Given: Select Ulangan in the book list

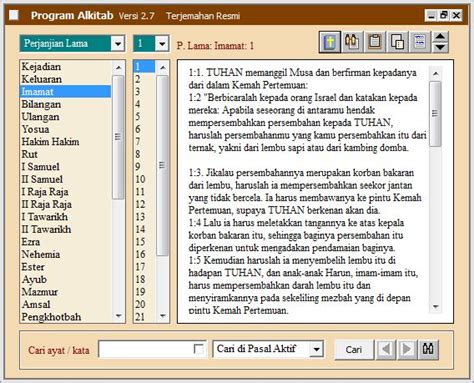Looking at the screenshot, I should coord(65,117).
